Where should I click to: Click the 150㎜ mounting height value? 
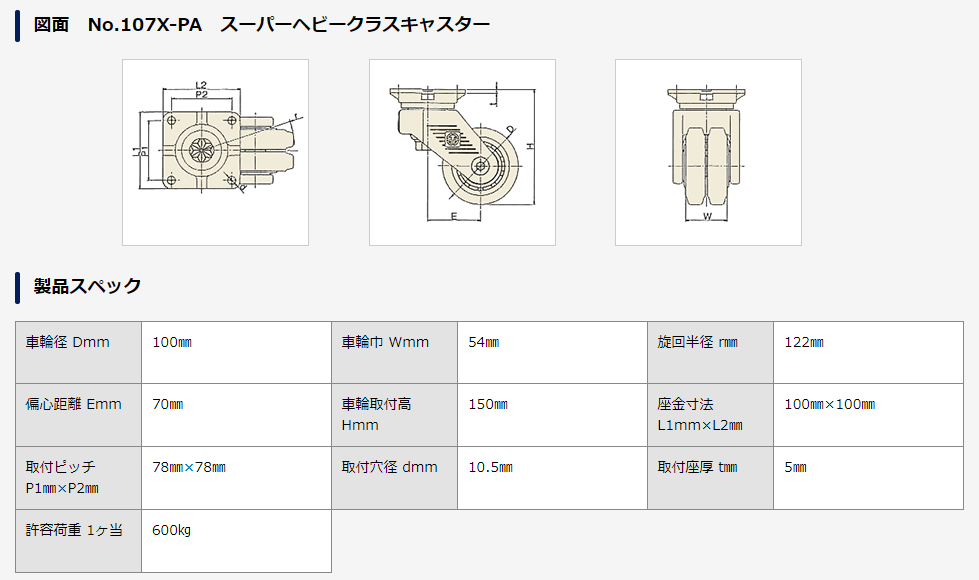tap(488, 404)
